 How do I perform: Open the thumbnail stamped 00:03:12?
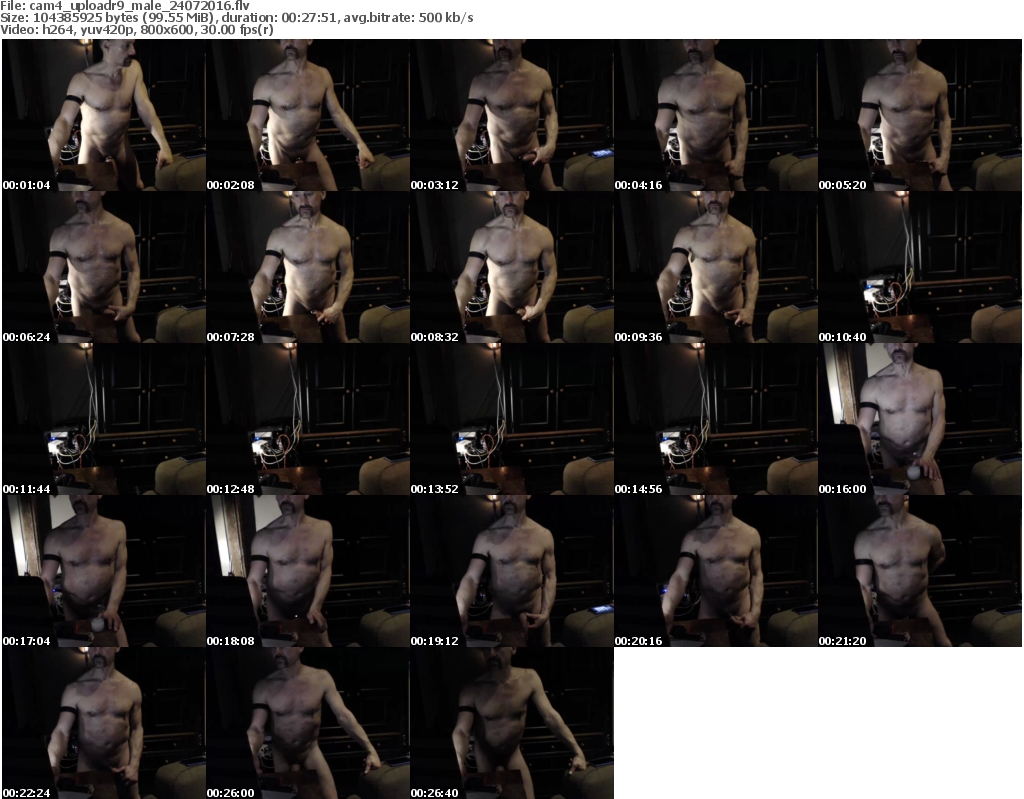[x=512, y=115]
